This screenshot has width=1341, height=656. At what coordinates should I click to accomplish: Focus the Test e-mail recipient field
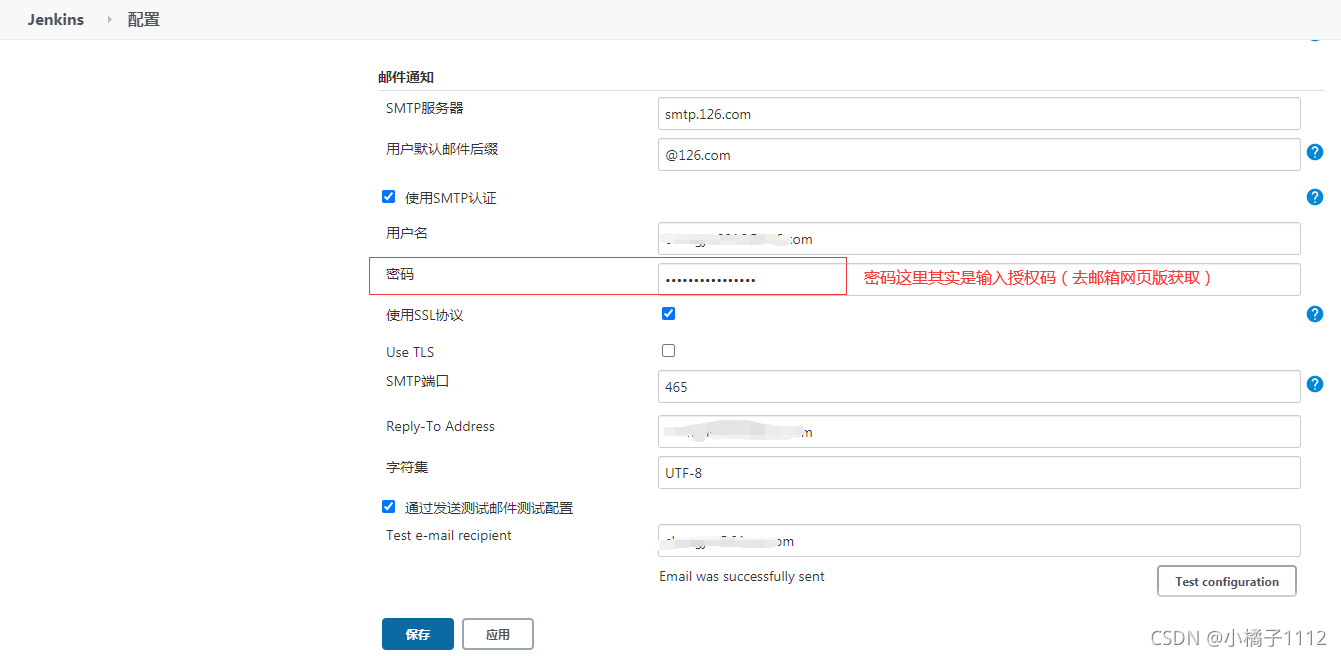tap(979, 541)
